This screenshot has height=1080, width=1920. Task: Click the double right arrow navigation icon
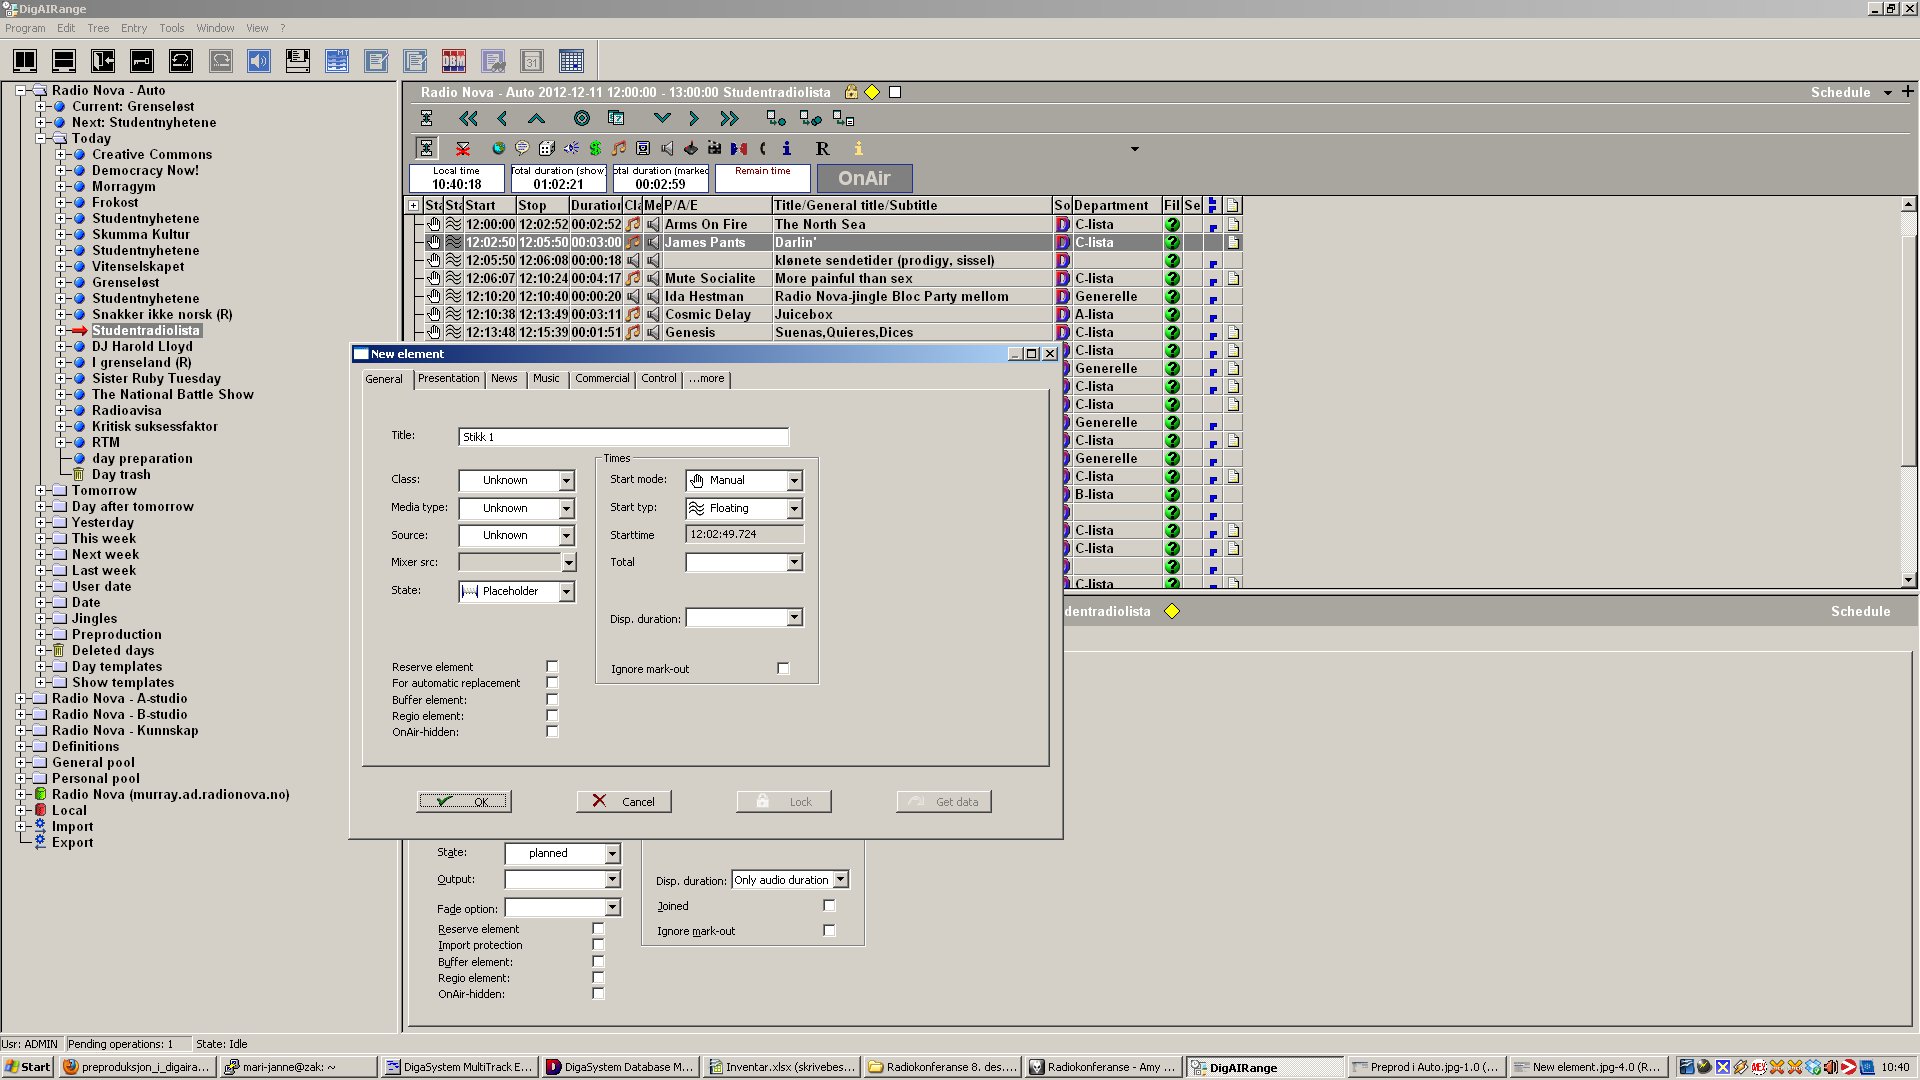(x=729, y=119)
